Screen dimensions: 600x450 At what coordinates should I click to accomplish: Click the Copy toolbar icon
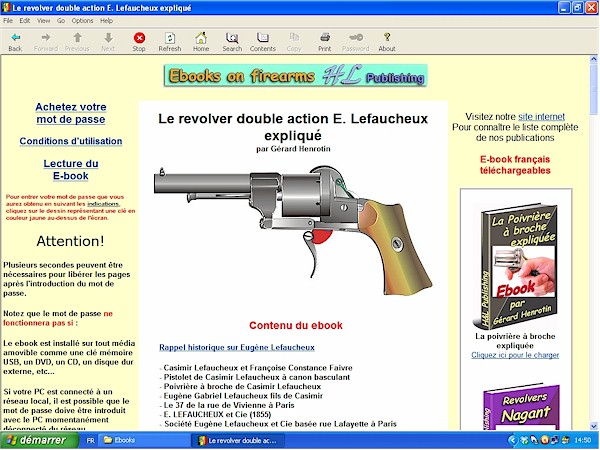click(x=294, y=38)
